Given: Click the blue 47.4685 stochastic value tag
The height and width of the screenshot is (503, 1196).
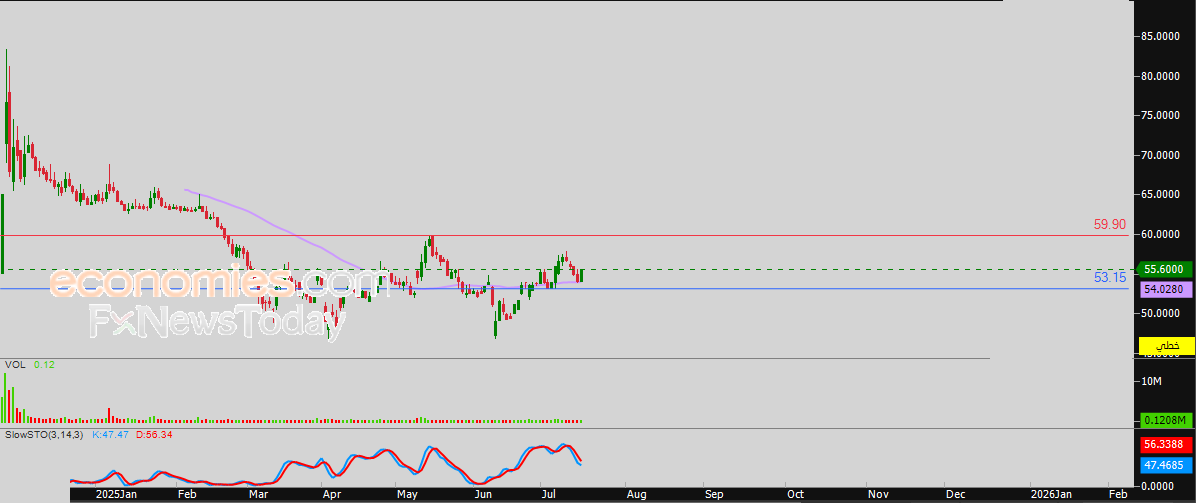Looking at the screenshot, I should [1166, 465].
